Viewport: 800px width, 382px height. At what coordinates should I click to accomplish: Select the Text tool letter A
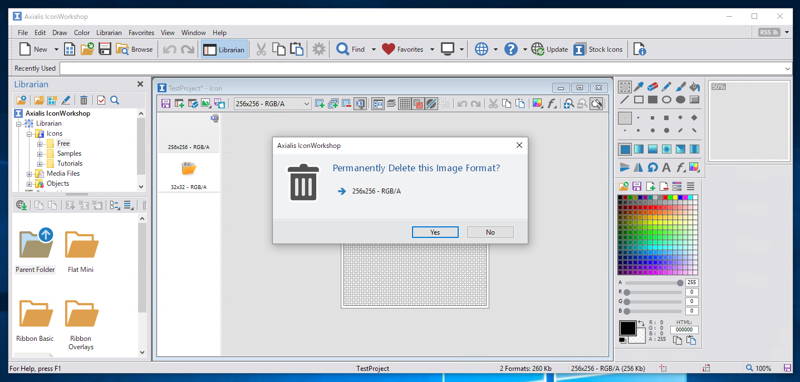point(666,167)
